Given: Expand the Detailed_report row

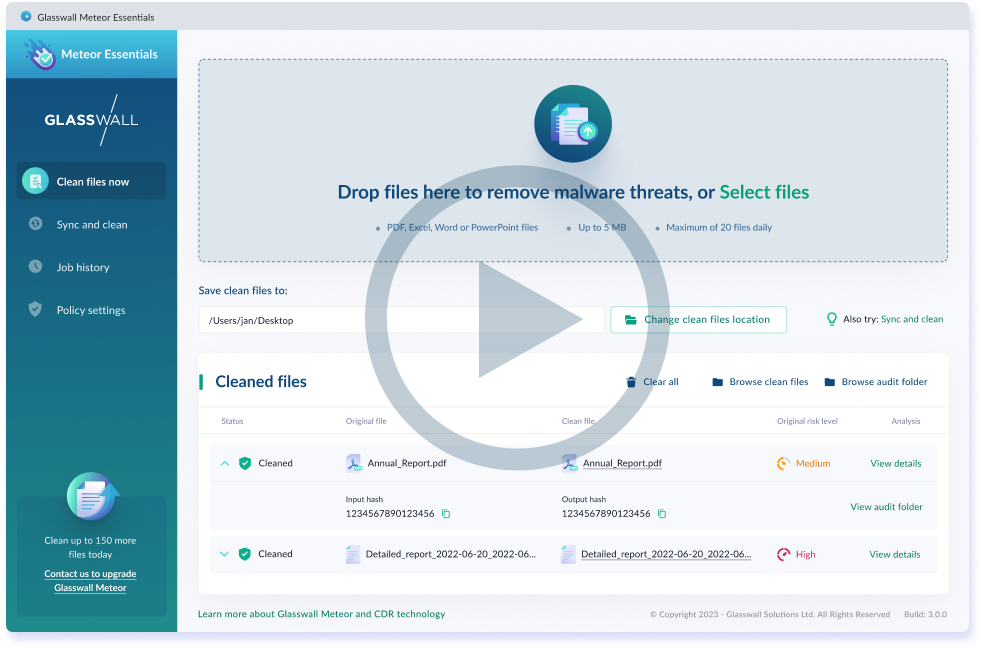Looking at the screenshot, I should click(x=224, y=553).
